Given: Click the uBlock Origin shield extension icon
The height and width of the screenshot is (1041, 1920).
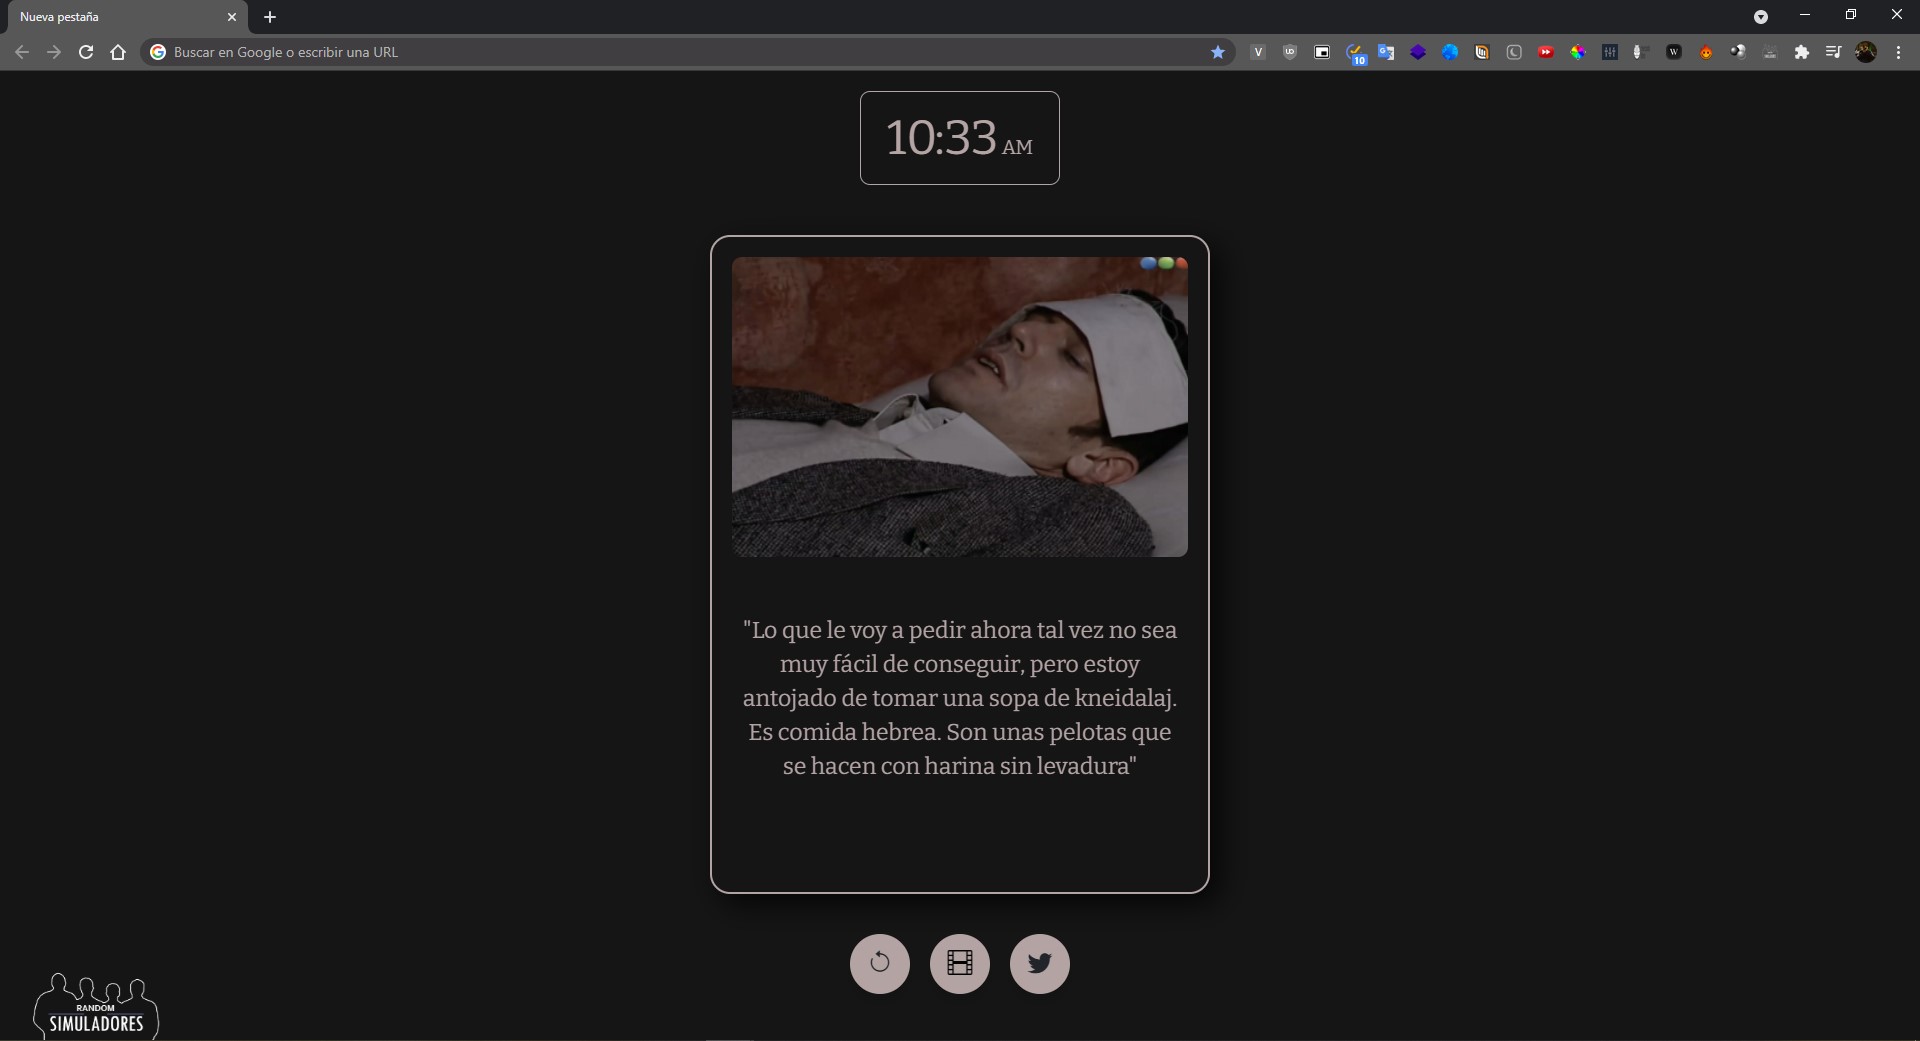Looking at the screenshot, I should coord(1290,52).
